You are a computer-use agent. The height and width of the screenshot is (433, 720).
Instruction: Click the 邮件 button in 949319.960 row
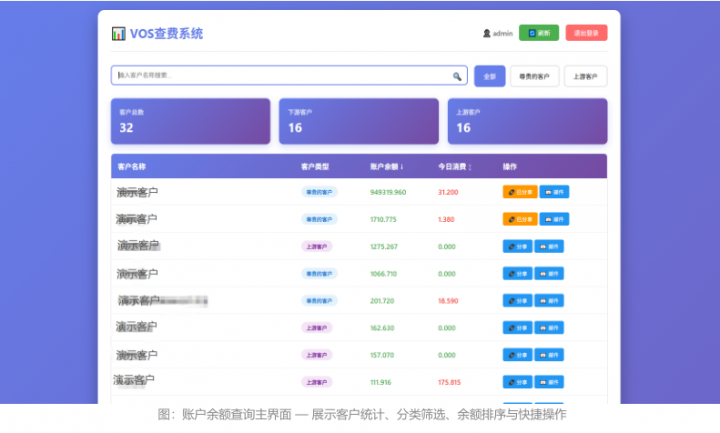pos(554,192)
